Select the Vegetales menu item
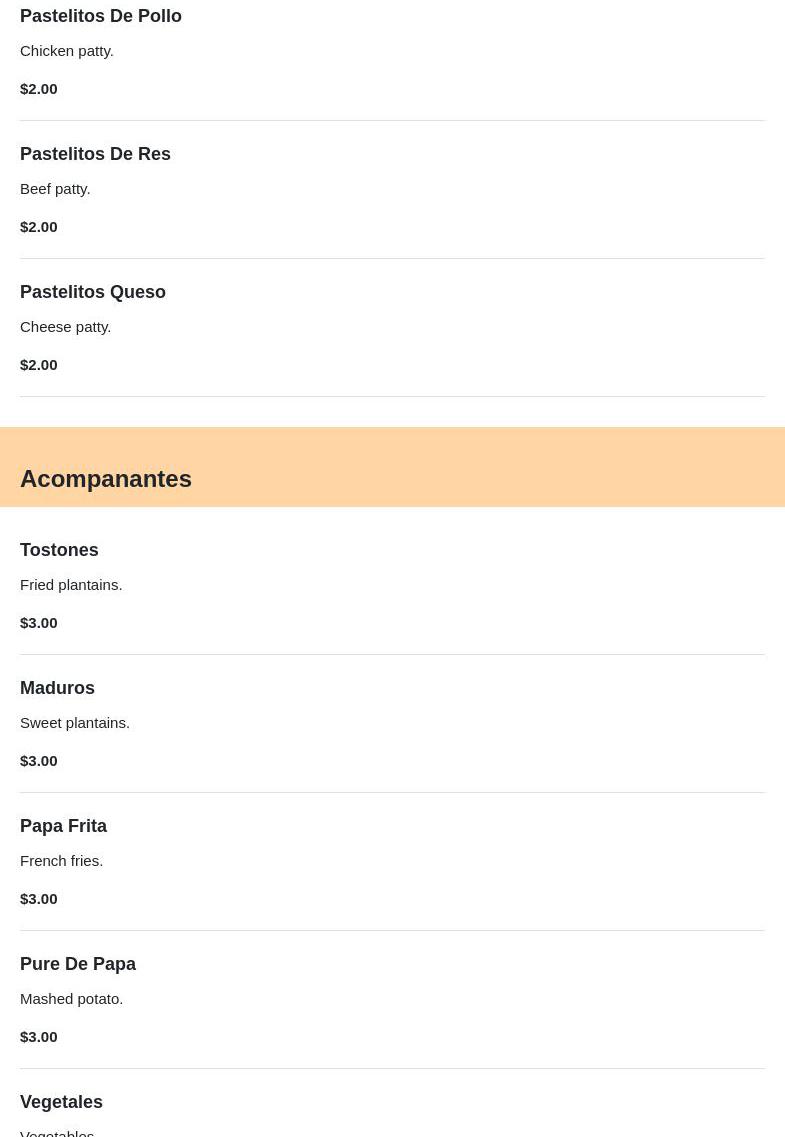785x1137 pixels. pos(61,1102)
